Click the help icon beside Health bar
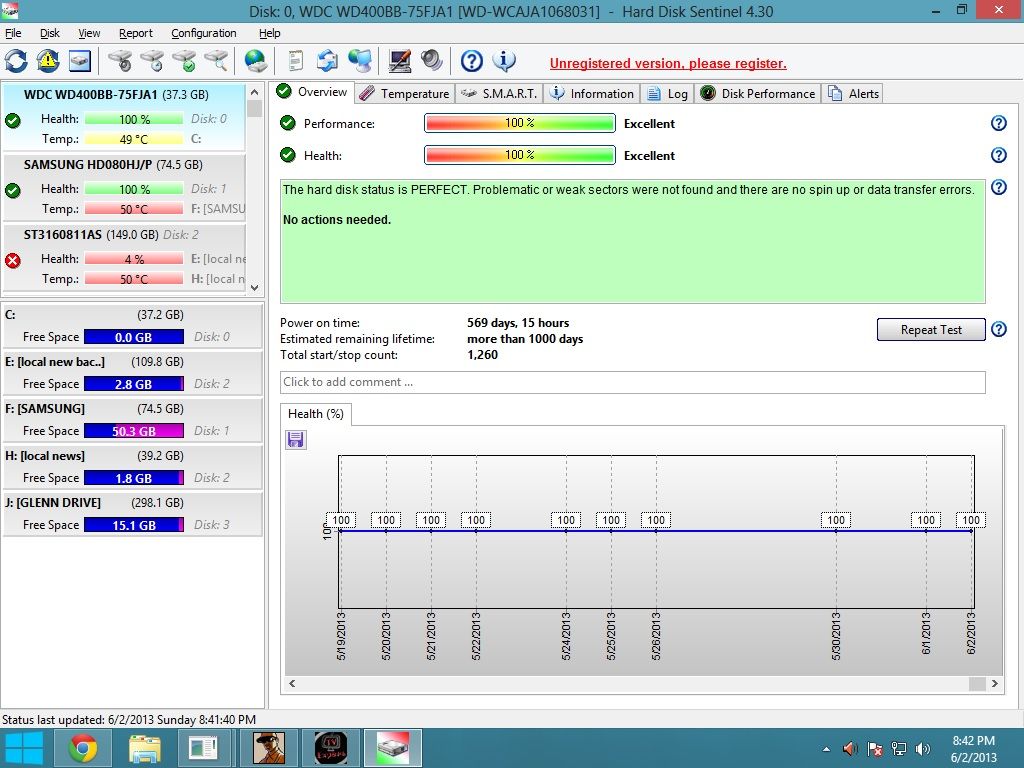Image resolution: width=1024 pixels, height=768 pixels. (999, 155)
